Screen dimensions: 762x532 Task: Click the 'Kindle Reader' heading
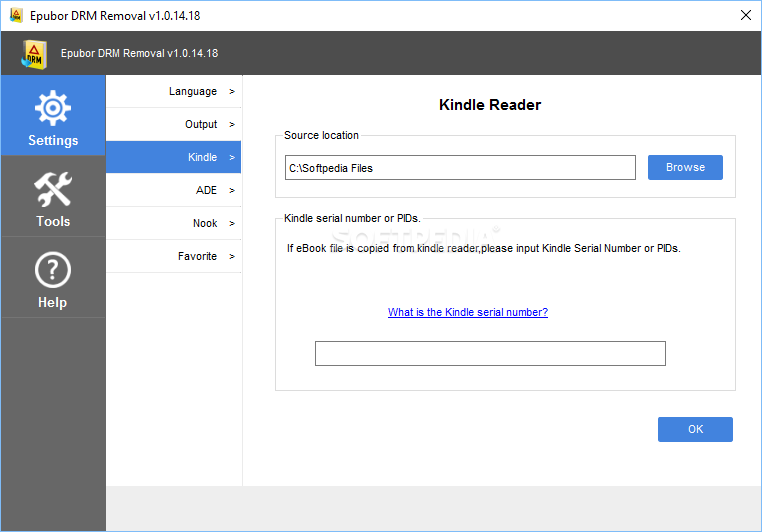(x=490, y=105)
